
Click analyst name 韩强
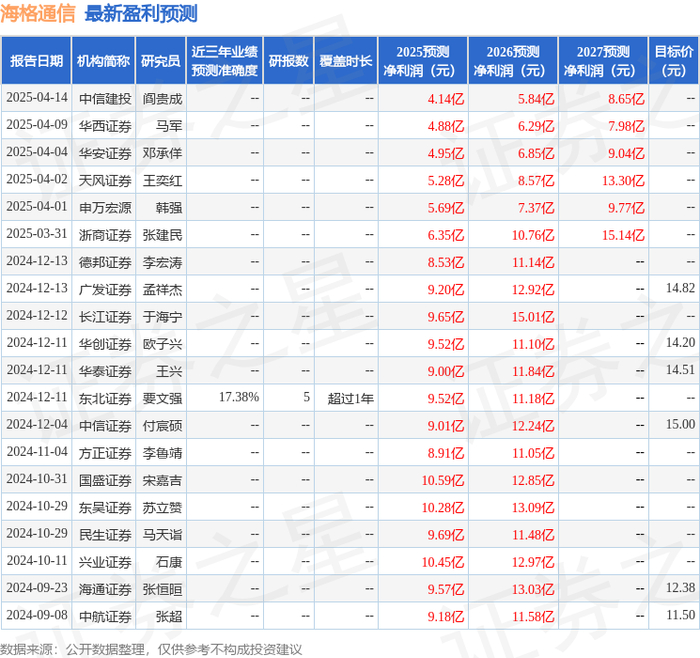pos(169,208)
